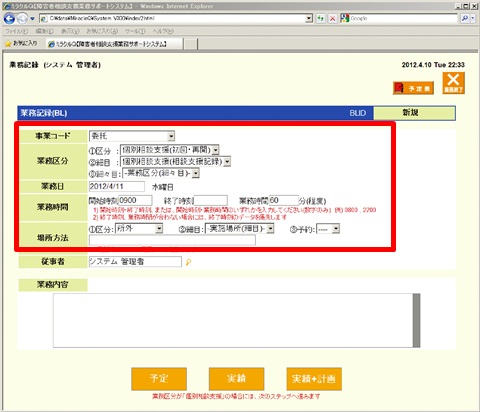Click the 開始時刻 field showing 0900
This screenshot has width=480, height=412.
(x=135, y=200)
